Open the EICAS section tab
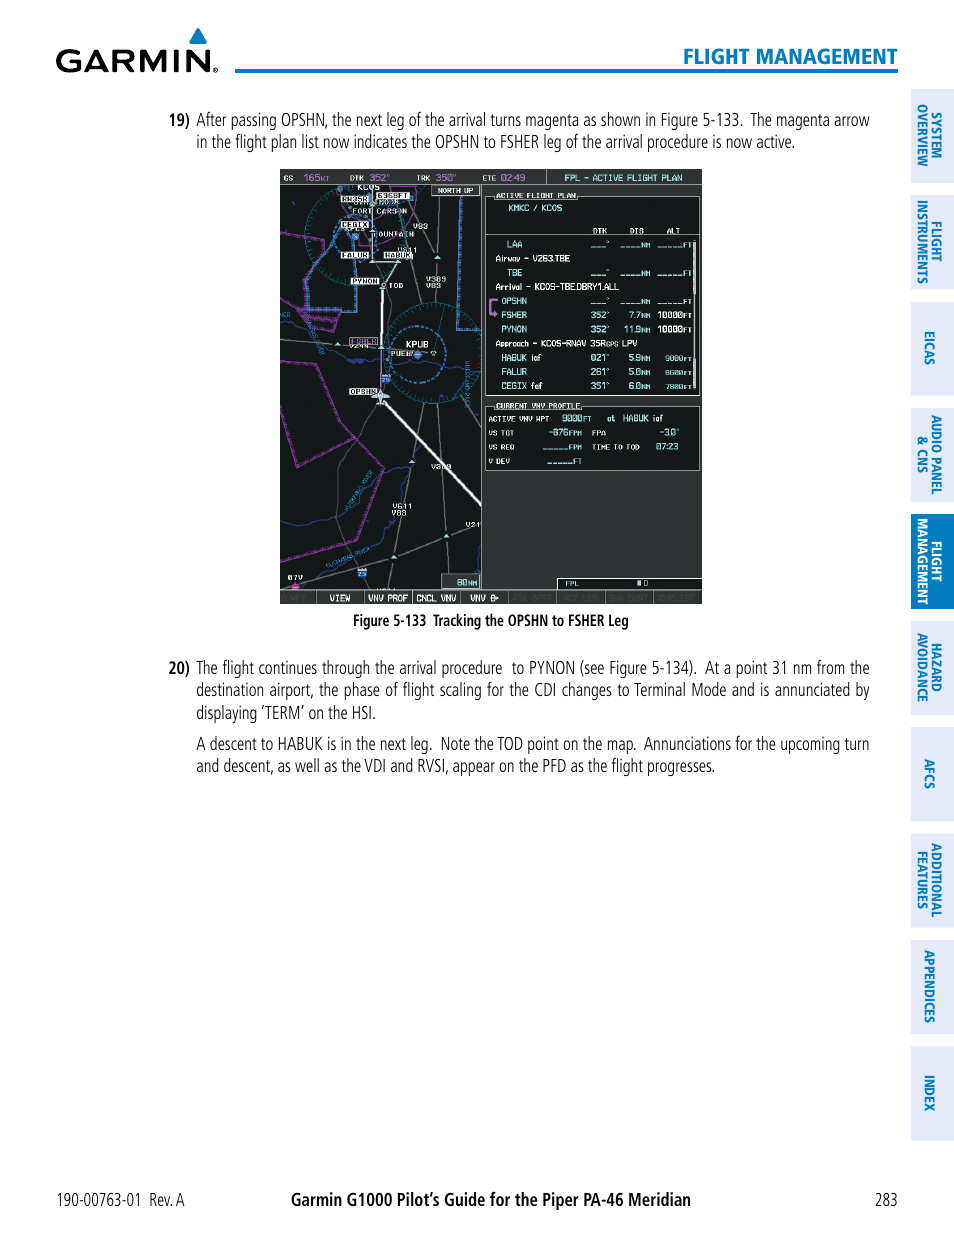Screen dimensions: 954x1235 pyautogui.click(x=931, y=348)
